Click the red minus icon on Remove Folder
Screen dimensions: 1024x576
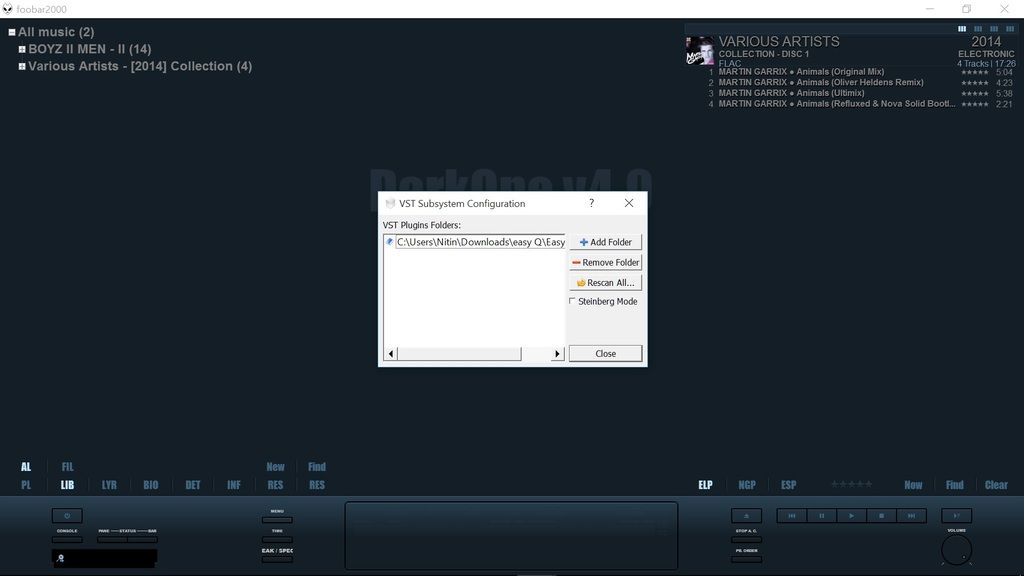(x=576, y=263)
